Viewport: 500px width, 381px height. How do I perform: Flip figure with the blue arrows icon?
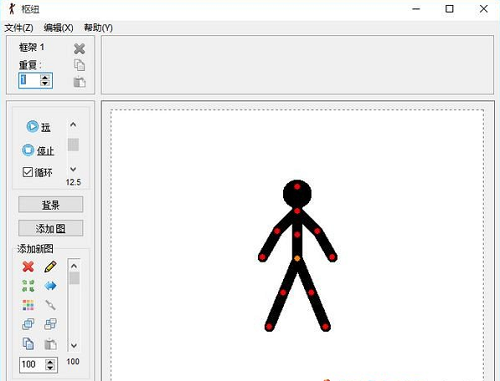coord(50,286)
